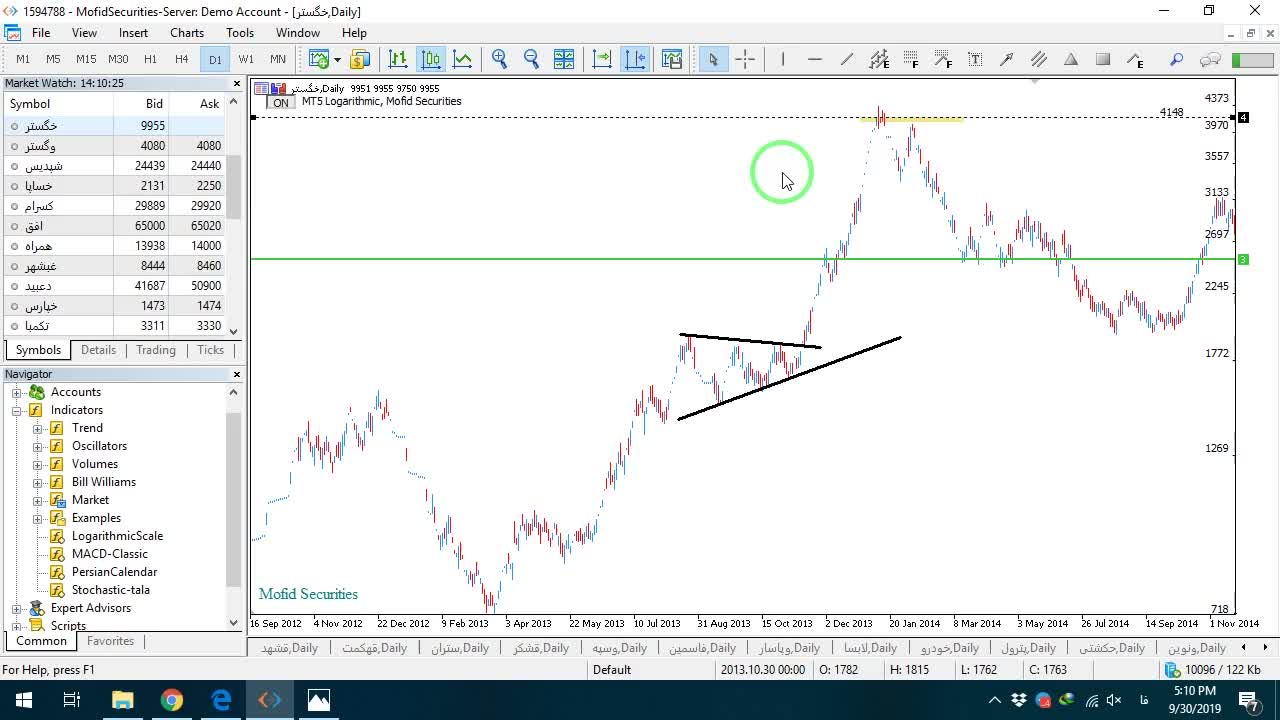
Task: Expand the Expert Advisors node
Action: click(x=17, y=608)
